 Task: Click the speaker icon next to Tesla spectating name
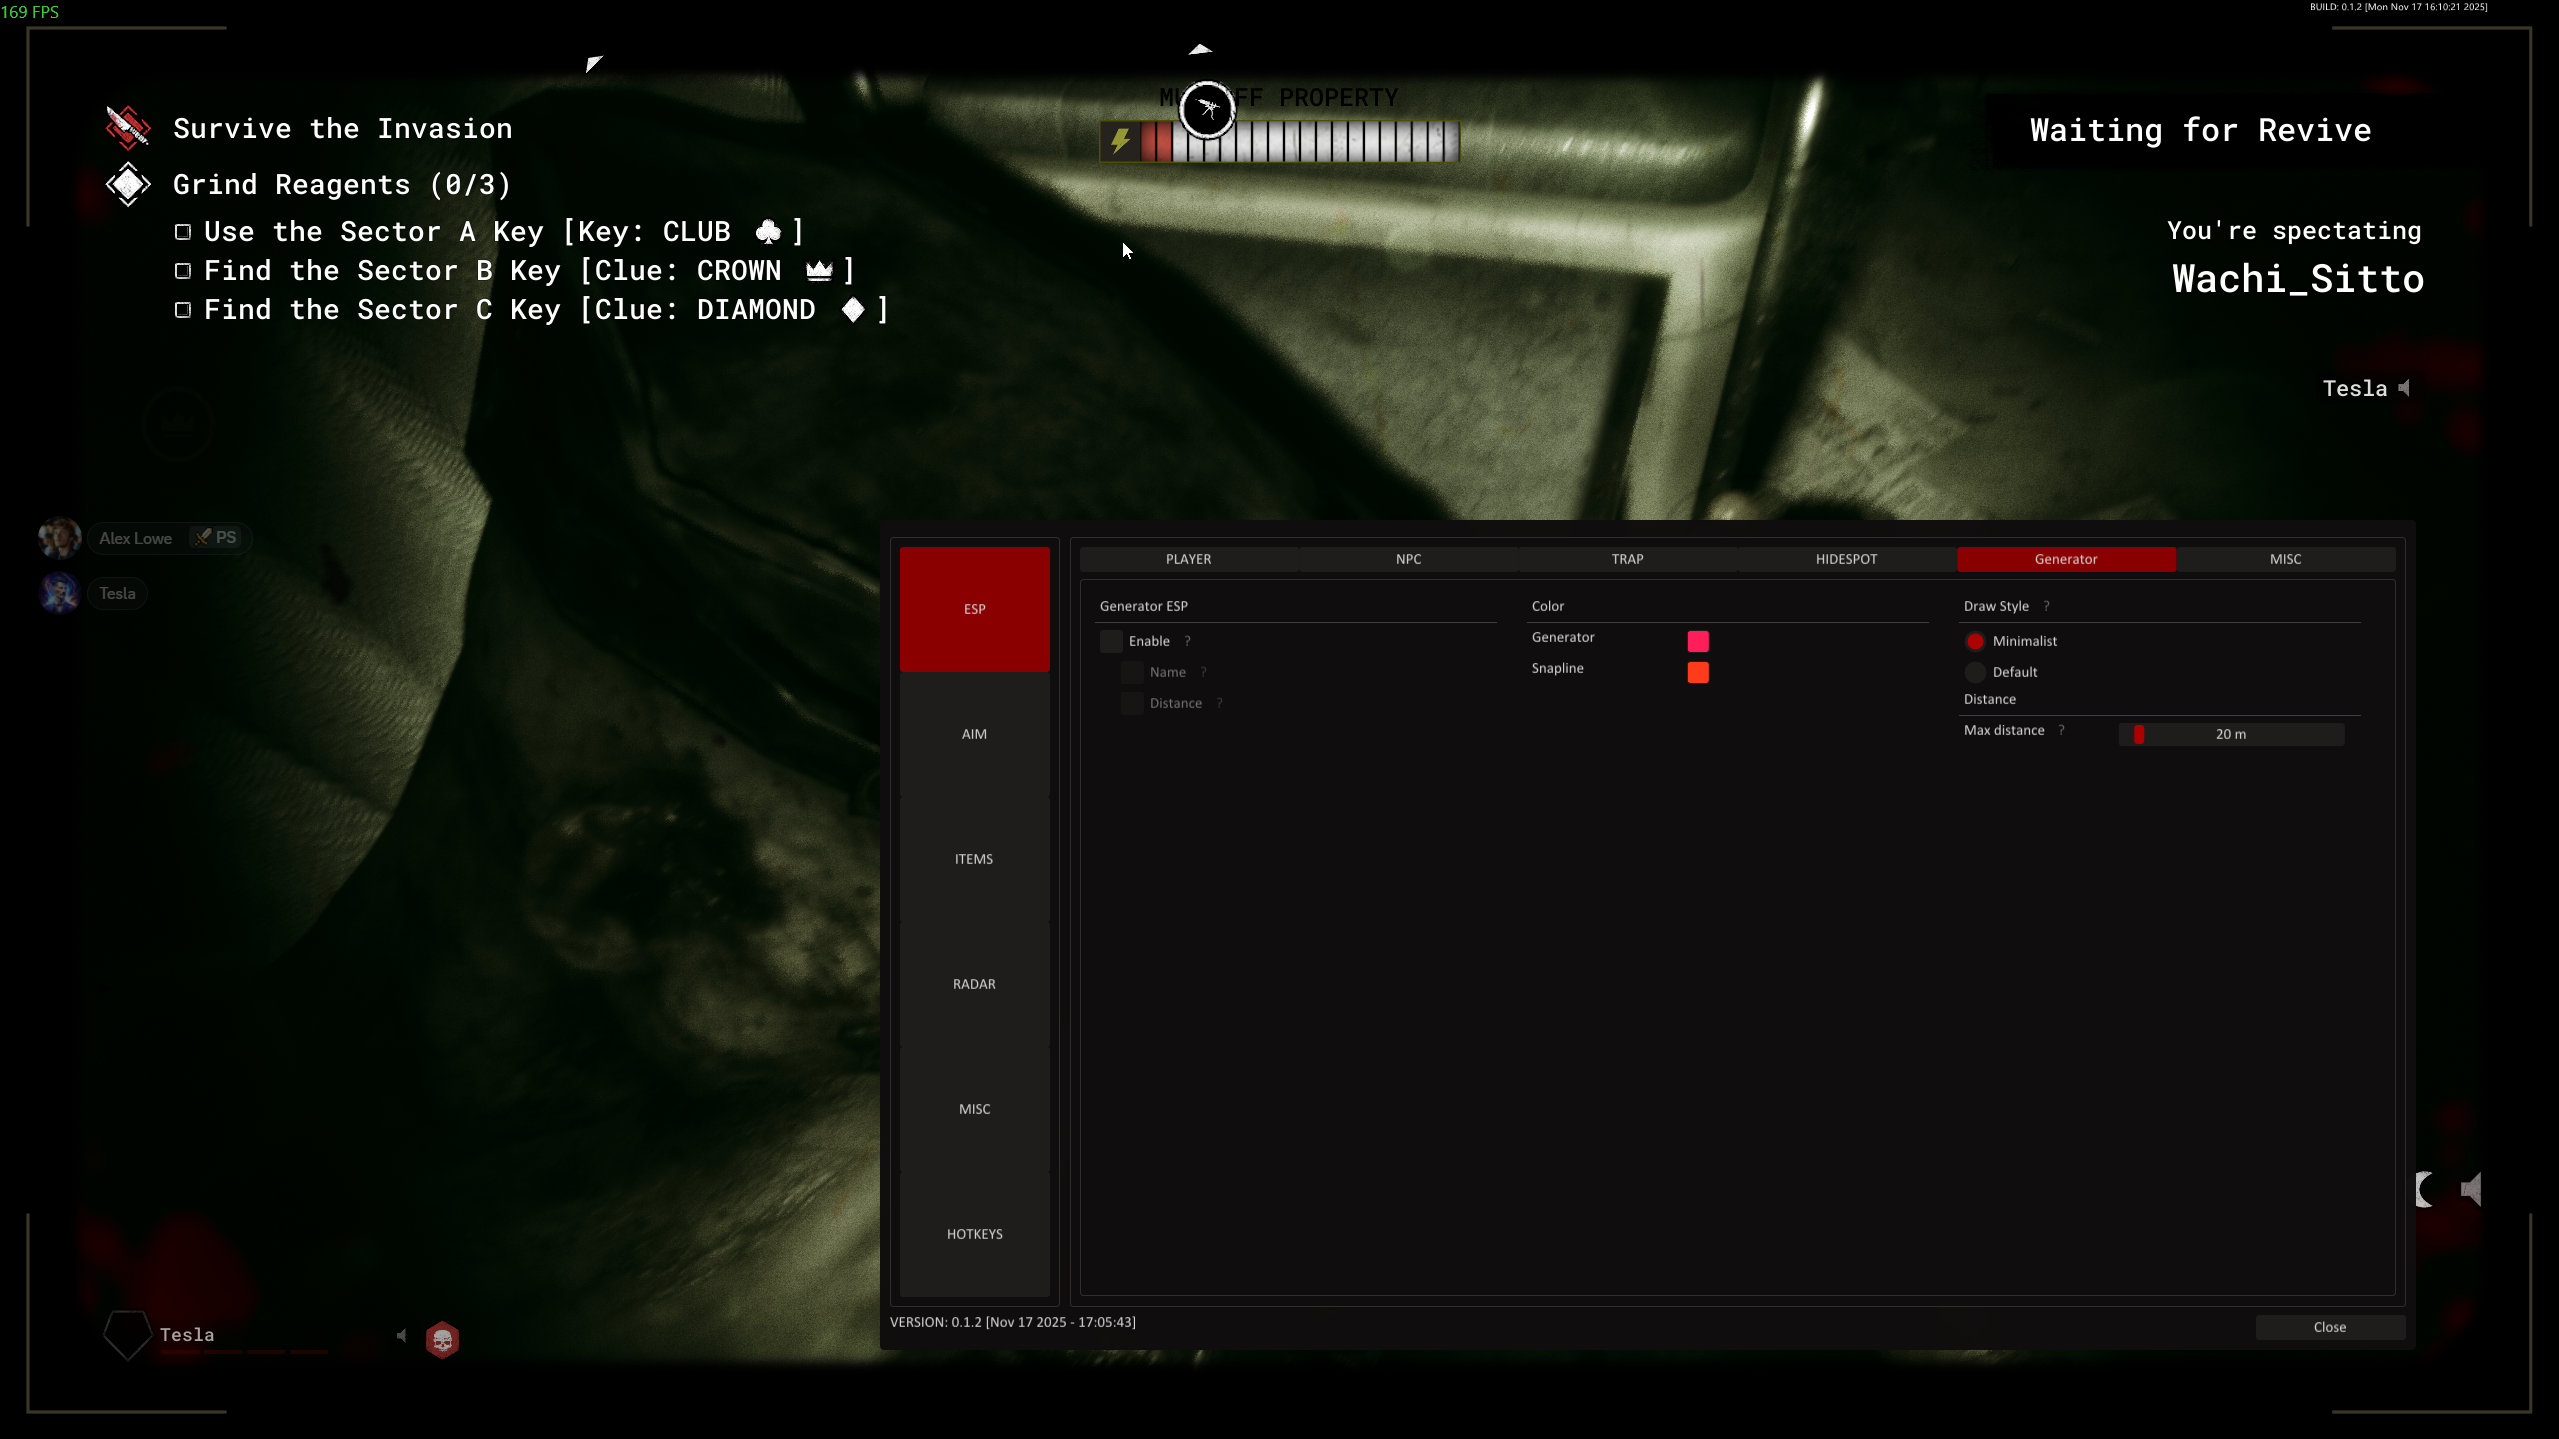point(2405,388)
